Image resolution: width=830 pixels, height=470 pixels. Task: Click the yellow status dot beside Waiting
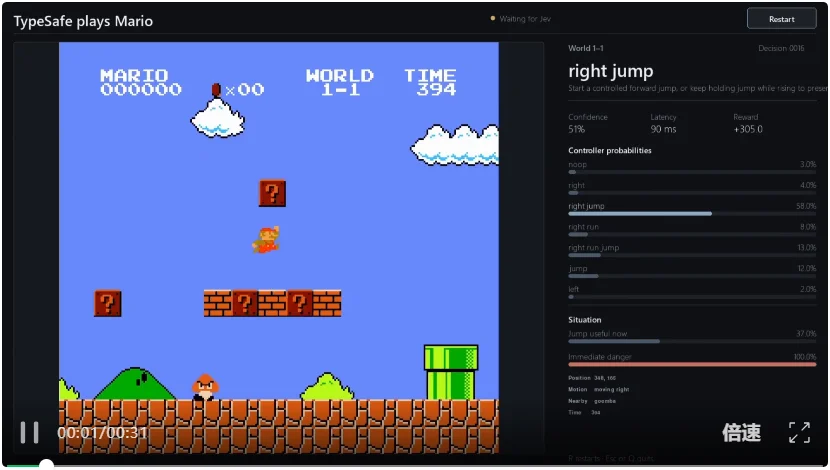[x=493, y=19]
